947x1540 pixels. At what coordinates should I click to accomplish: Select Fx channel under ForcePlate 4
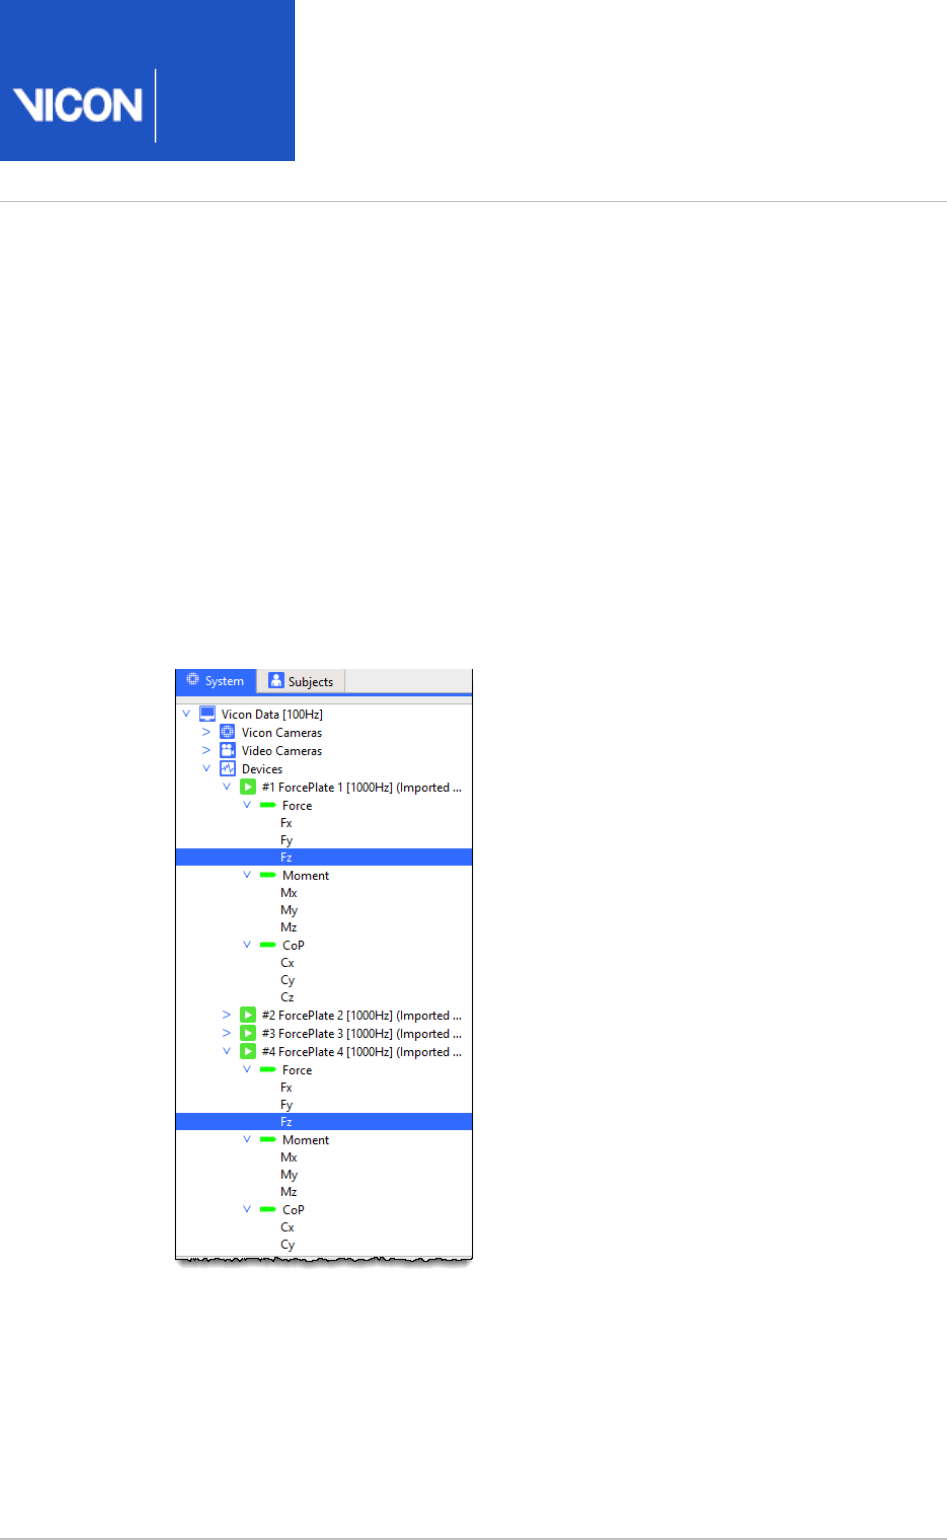pyautogui.click(x=286, y=1087)
